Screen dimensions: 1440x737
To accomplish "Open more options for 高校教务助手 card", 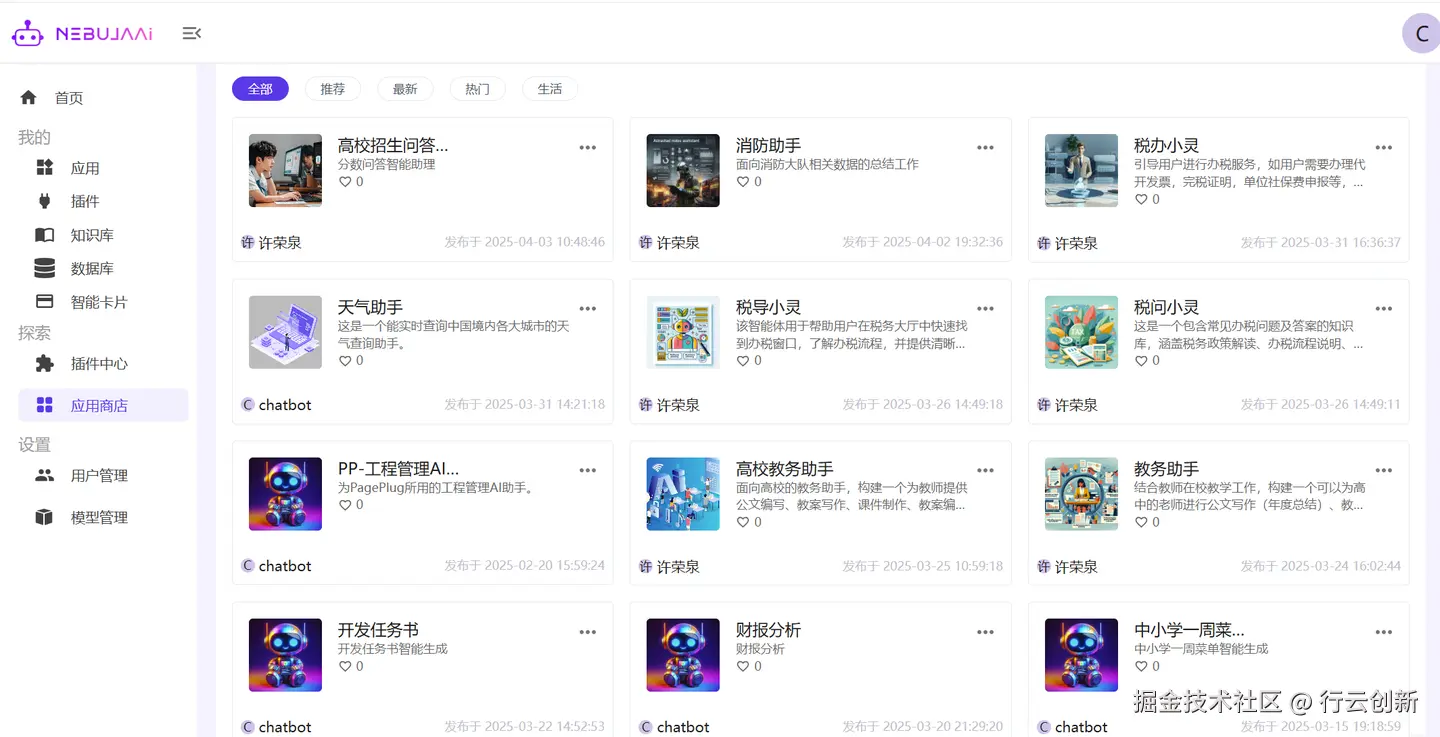I will (x=986, y=470).
